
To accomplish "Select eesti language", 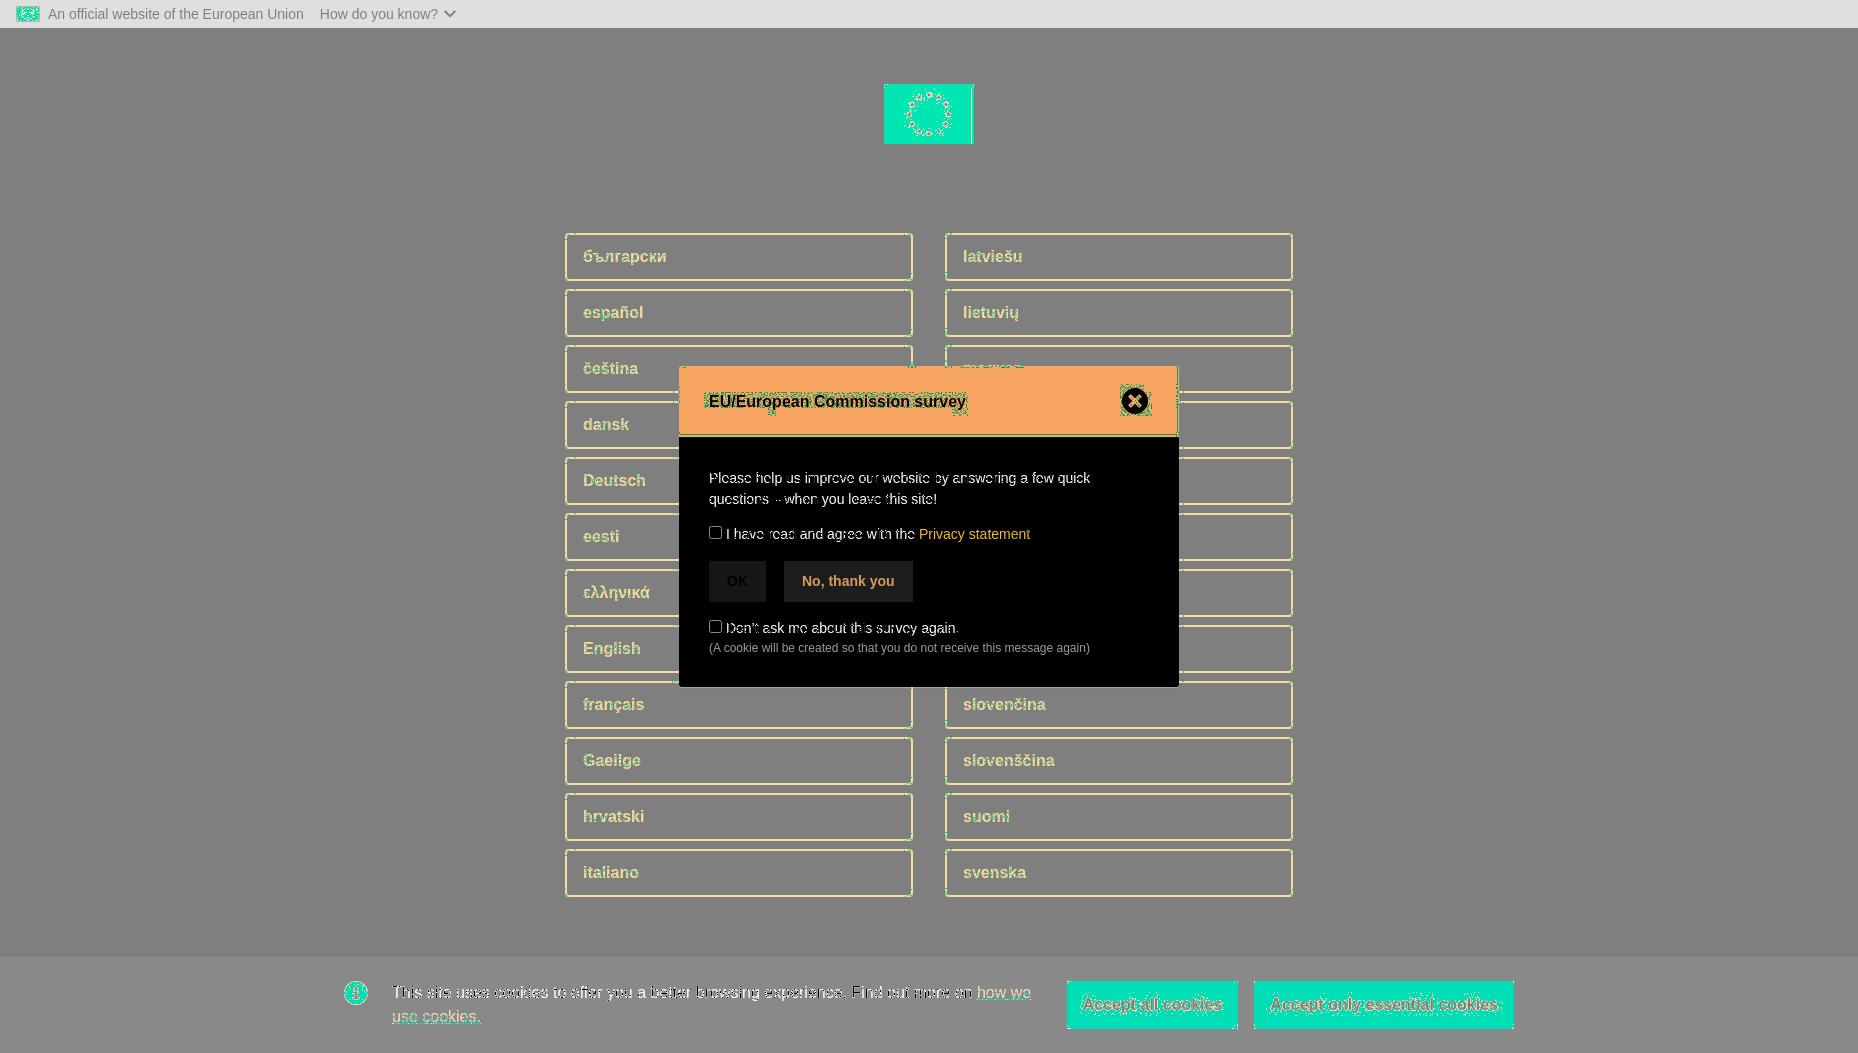I will point(622,537).
